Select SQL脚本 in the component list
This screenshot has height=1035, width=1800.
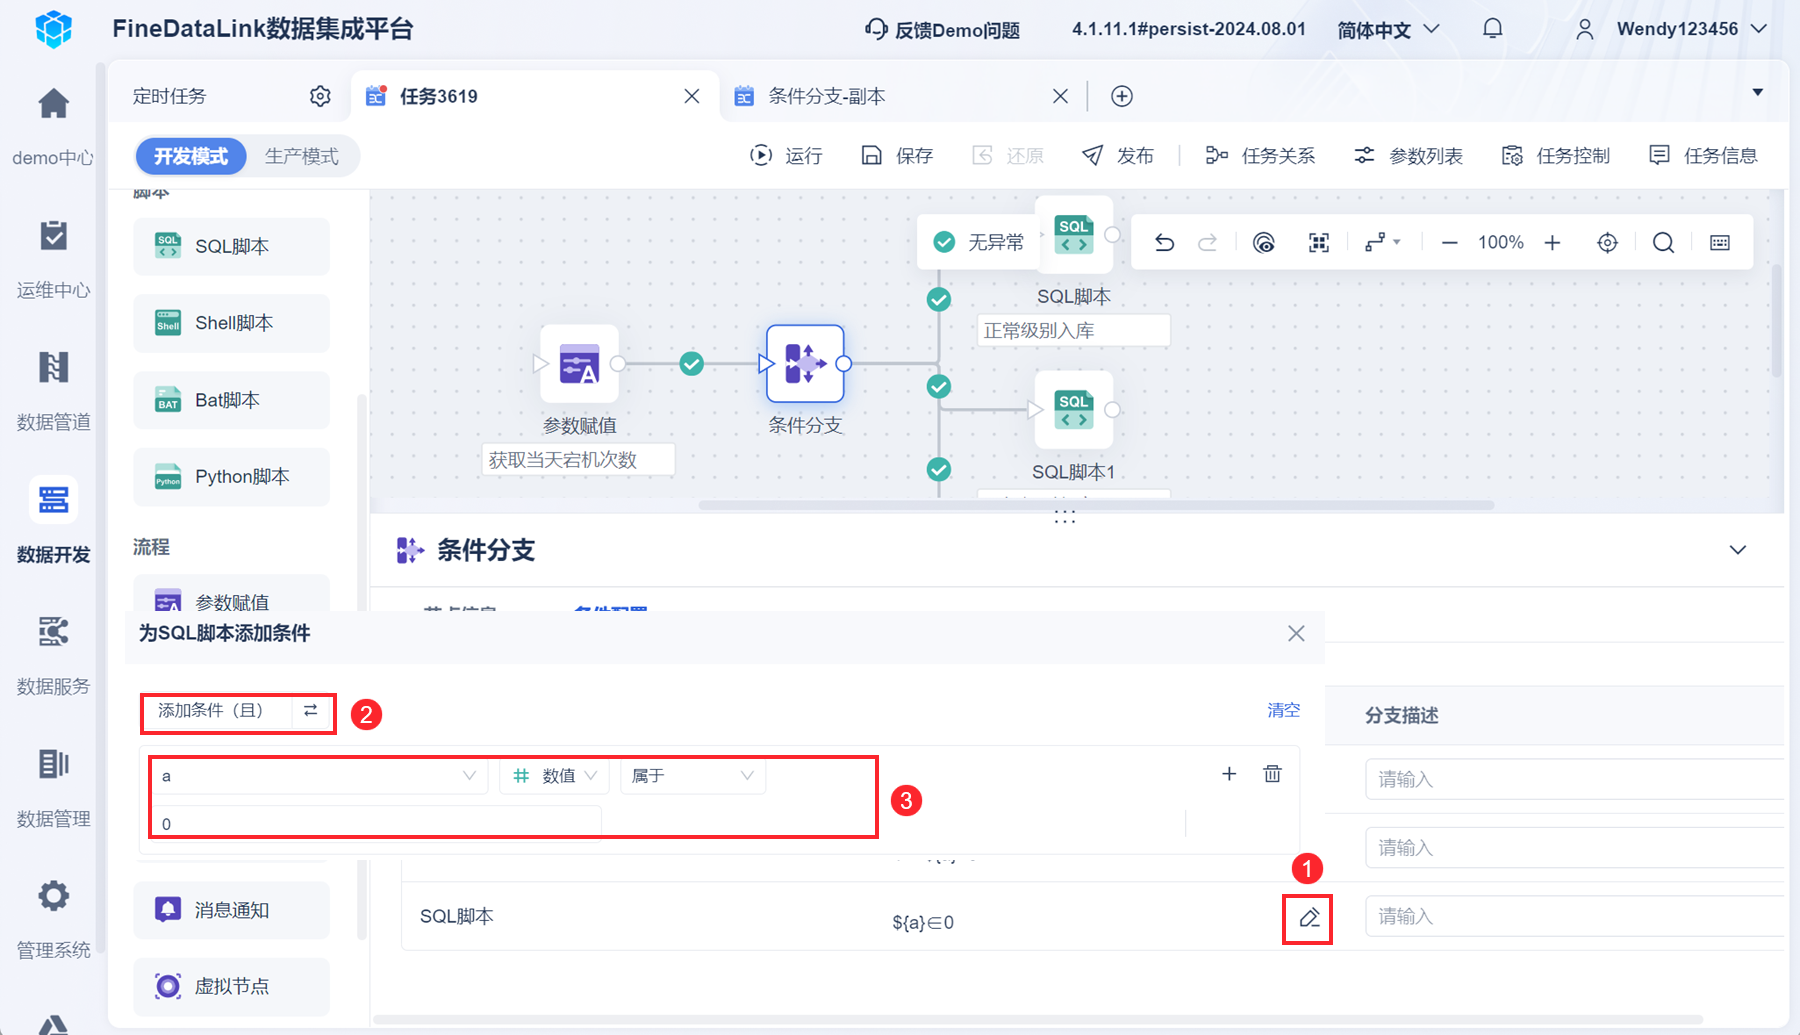[231, 247]
